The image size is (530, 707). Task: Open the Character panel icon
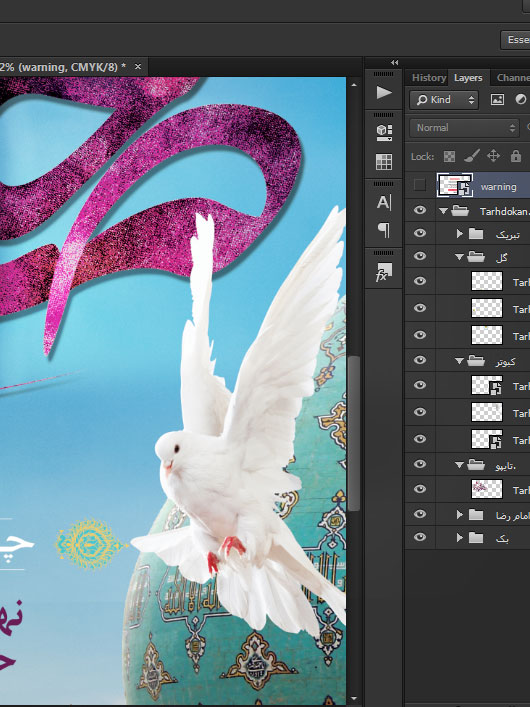[384, 202]
